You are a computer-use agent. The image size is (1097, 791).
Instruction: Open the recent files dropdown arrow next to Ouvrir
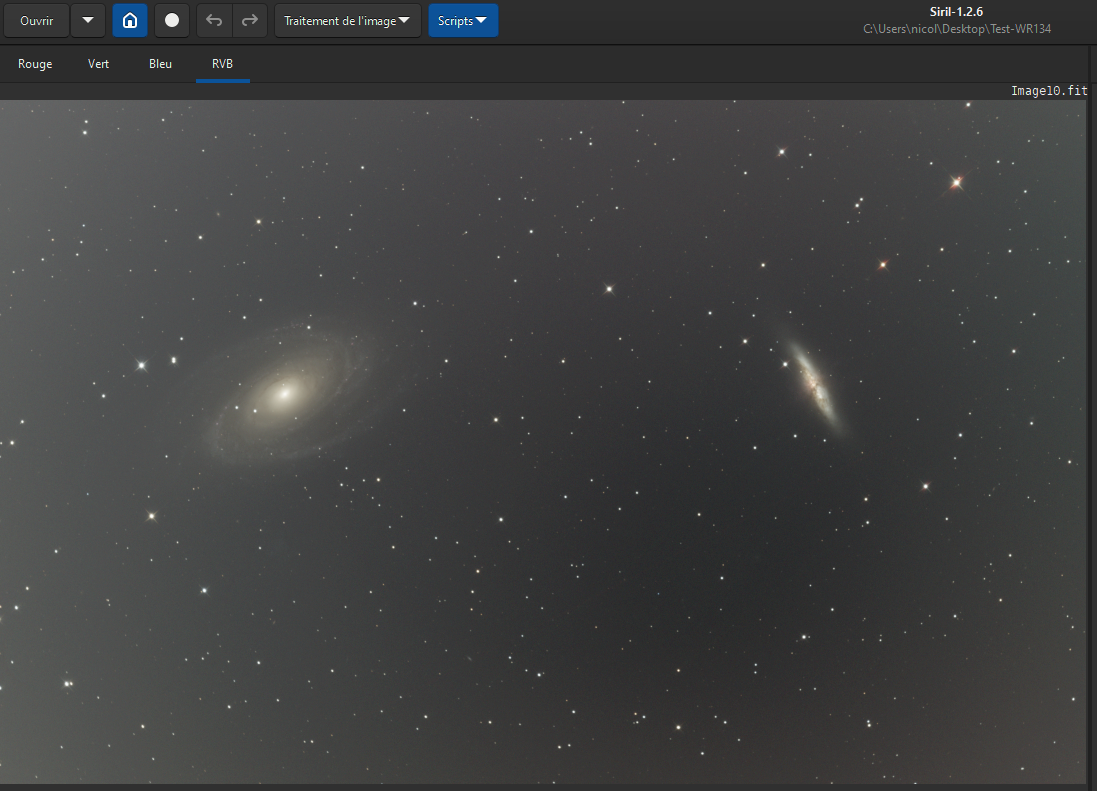[88, 21]
